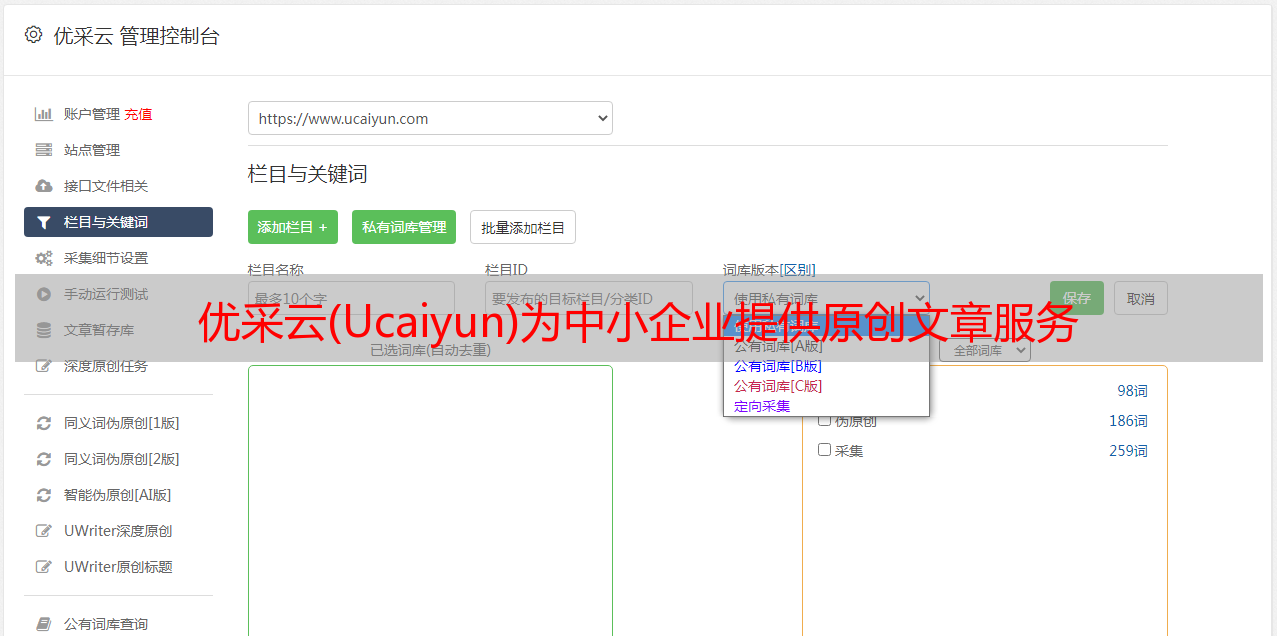Click the green 添加栏目 + button
The width and height of the screenshot is (1277, 636).
pyautogui.click(x=293, y=227)
